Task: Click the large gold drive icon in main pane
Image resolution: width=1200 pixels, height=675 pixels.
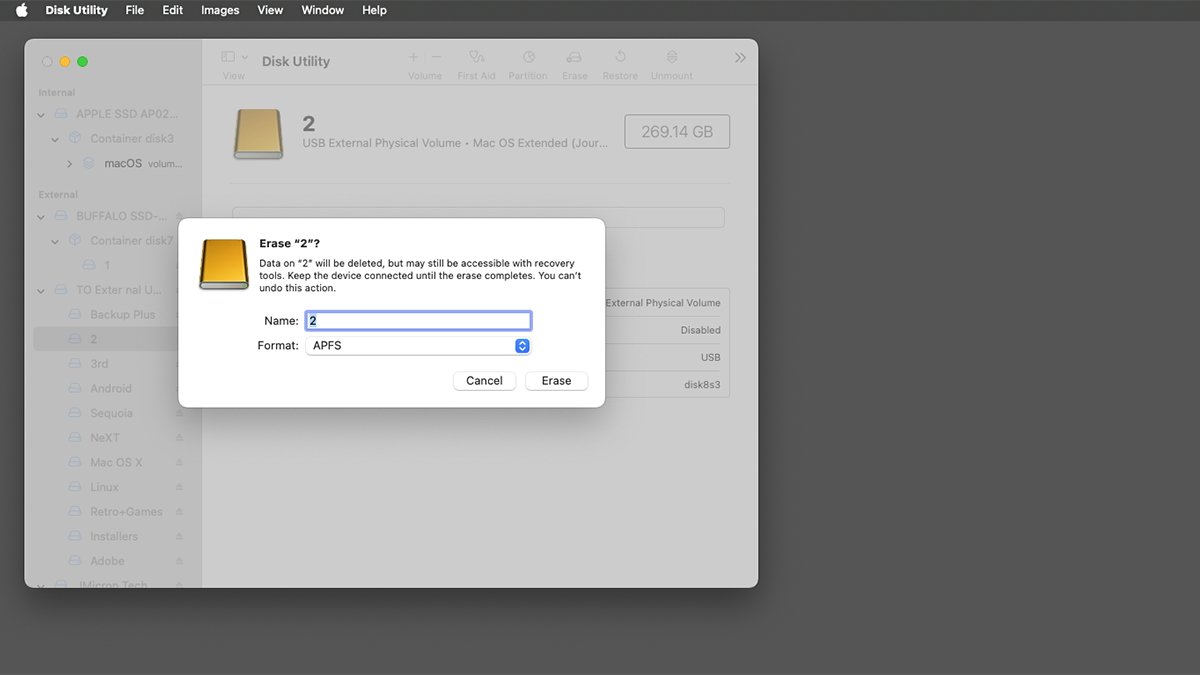Action: 258,134
